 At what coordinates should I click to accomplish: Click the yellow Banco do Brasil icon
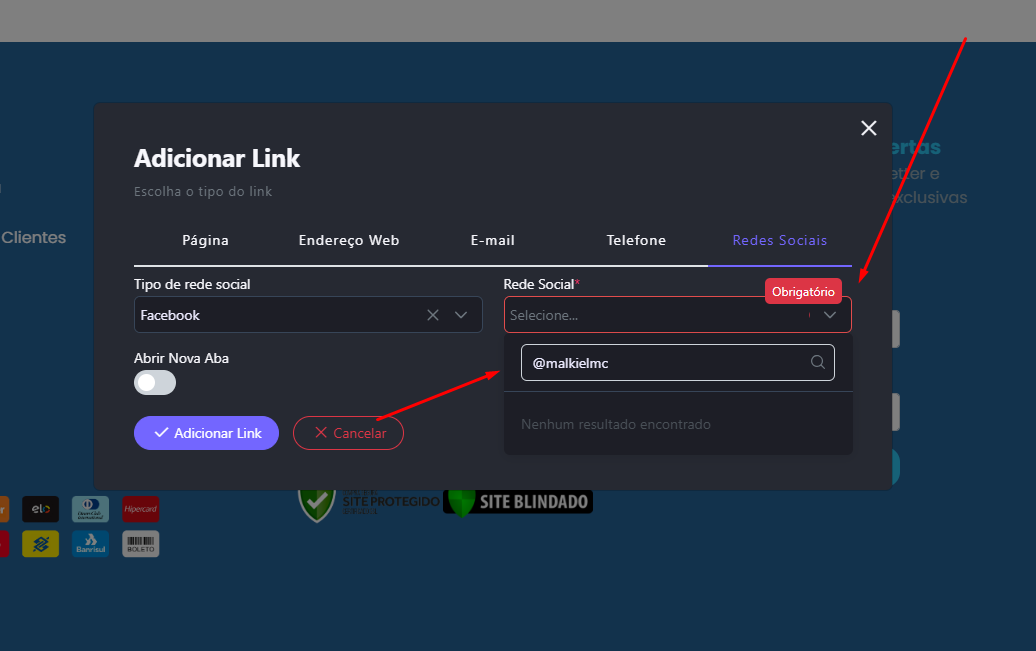coord(41,544)
